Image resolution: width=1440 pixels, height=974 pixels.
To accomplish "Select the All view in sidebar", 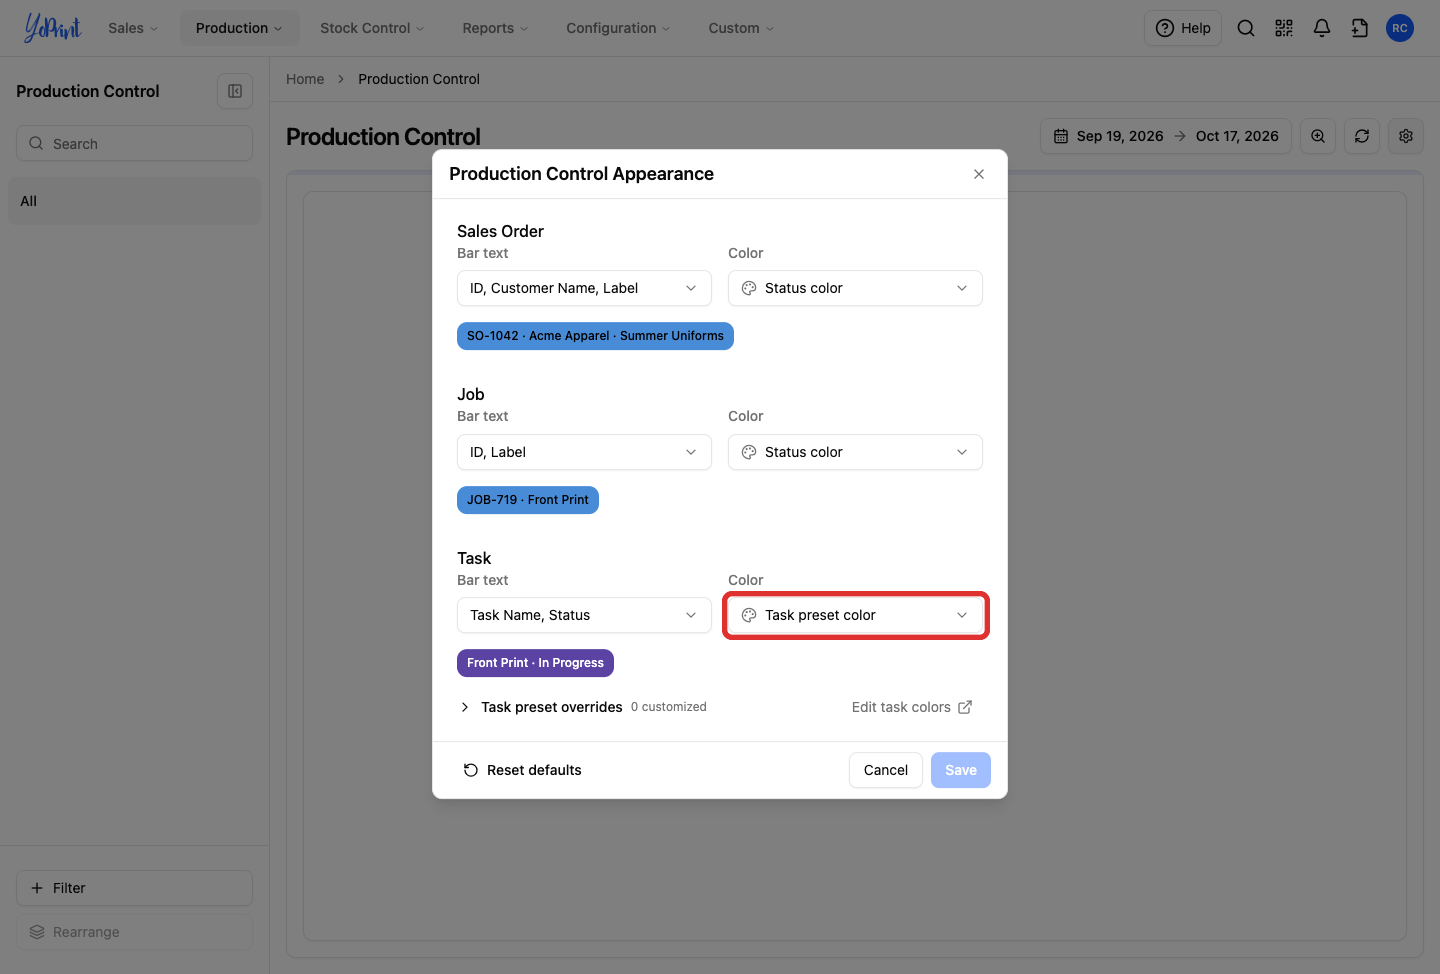I will pyautogui.click(x=134, y=201).
